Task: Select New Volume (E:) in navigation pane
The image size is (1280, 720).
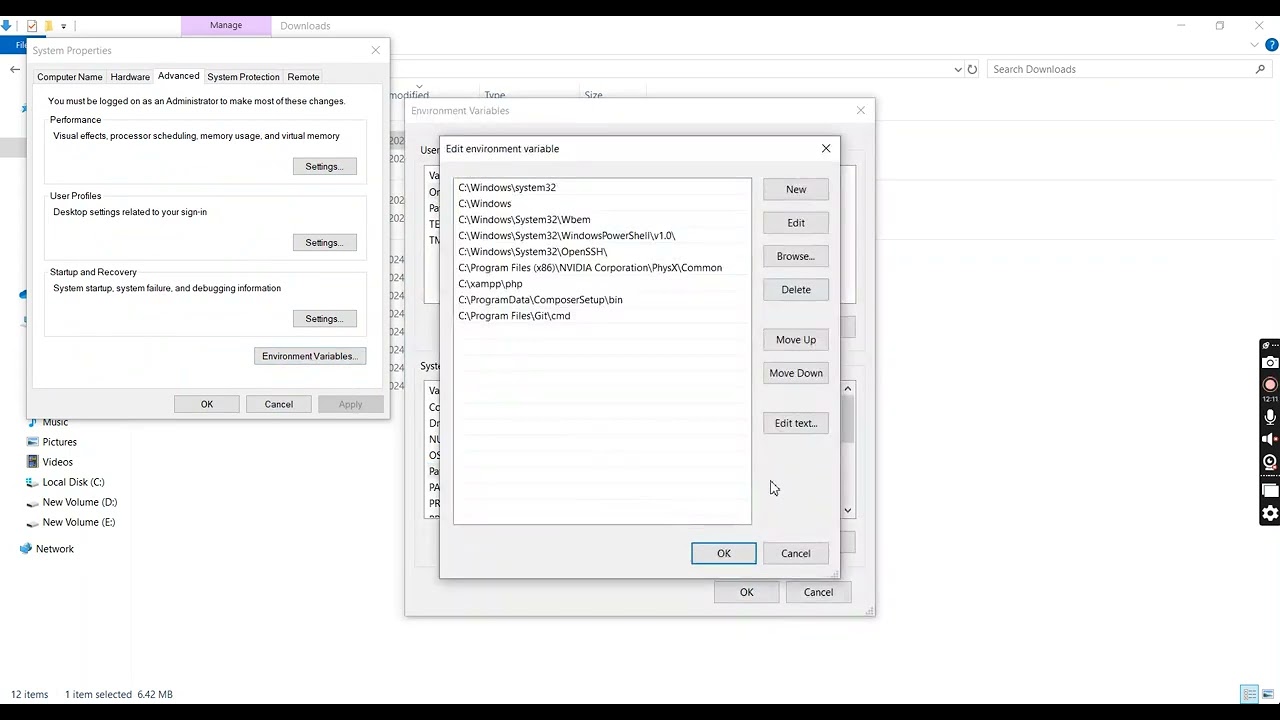Action: click(x=78, y=522)
